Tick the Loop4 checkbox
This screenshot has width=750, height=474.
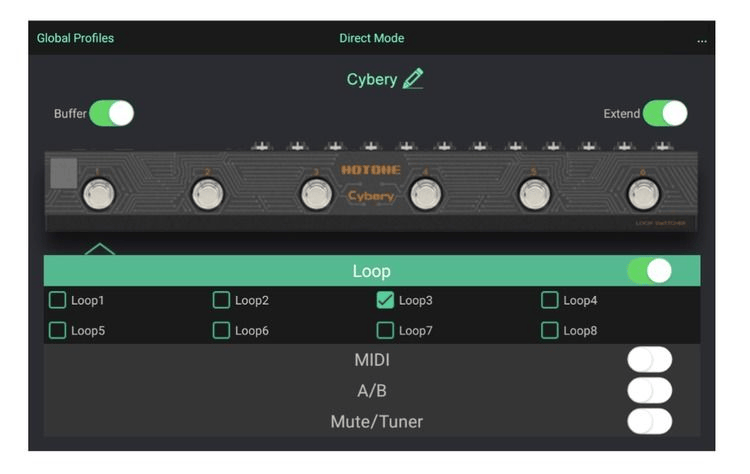click(550, 300)
